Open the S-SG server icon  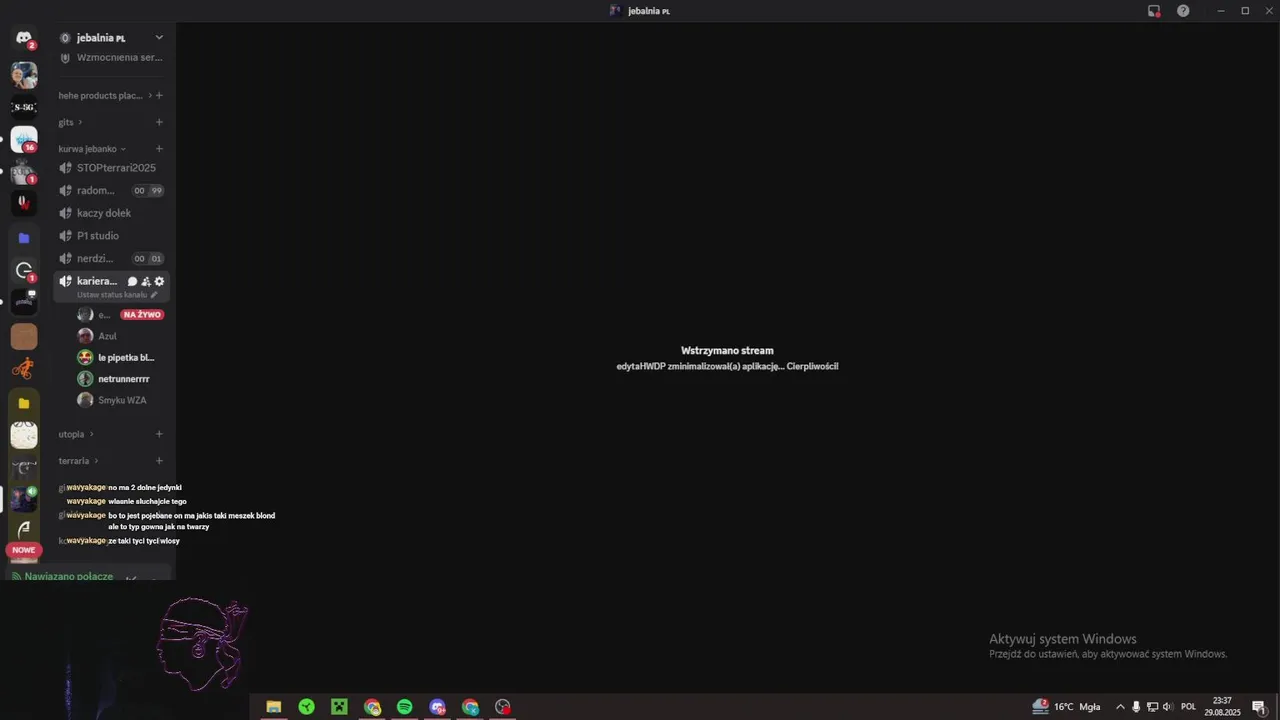point(24,107)
